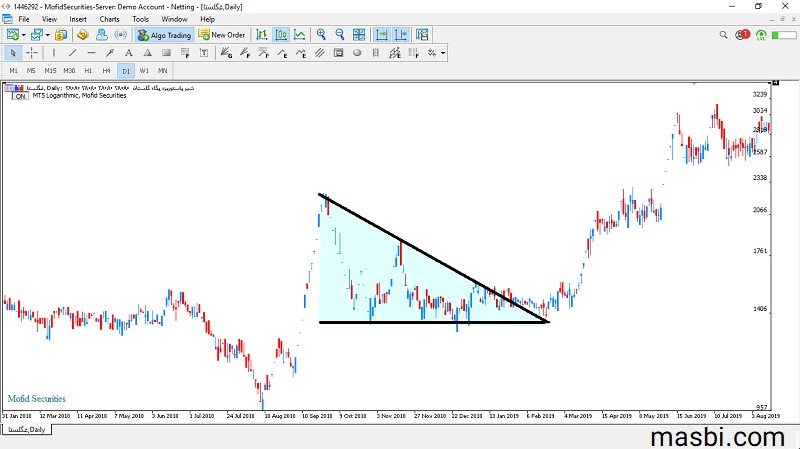This screenshot has height=449, width=800.
Task: Toggle Algo Trading on
Action: click(x=164, y=35)
